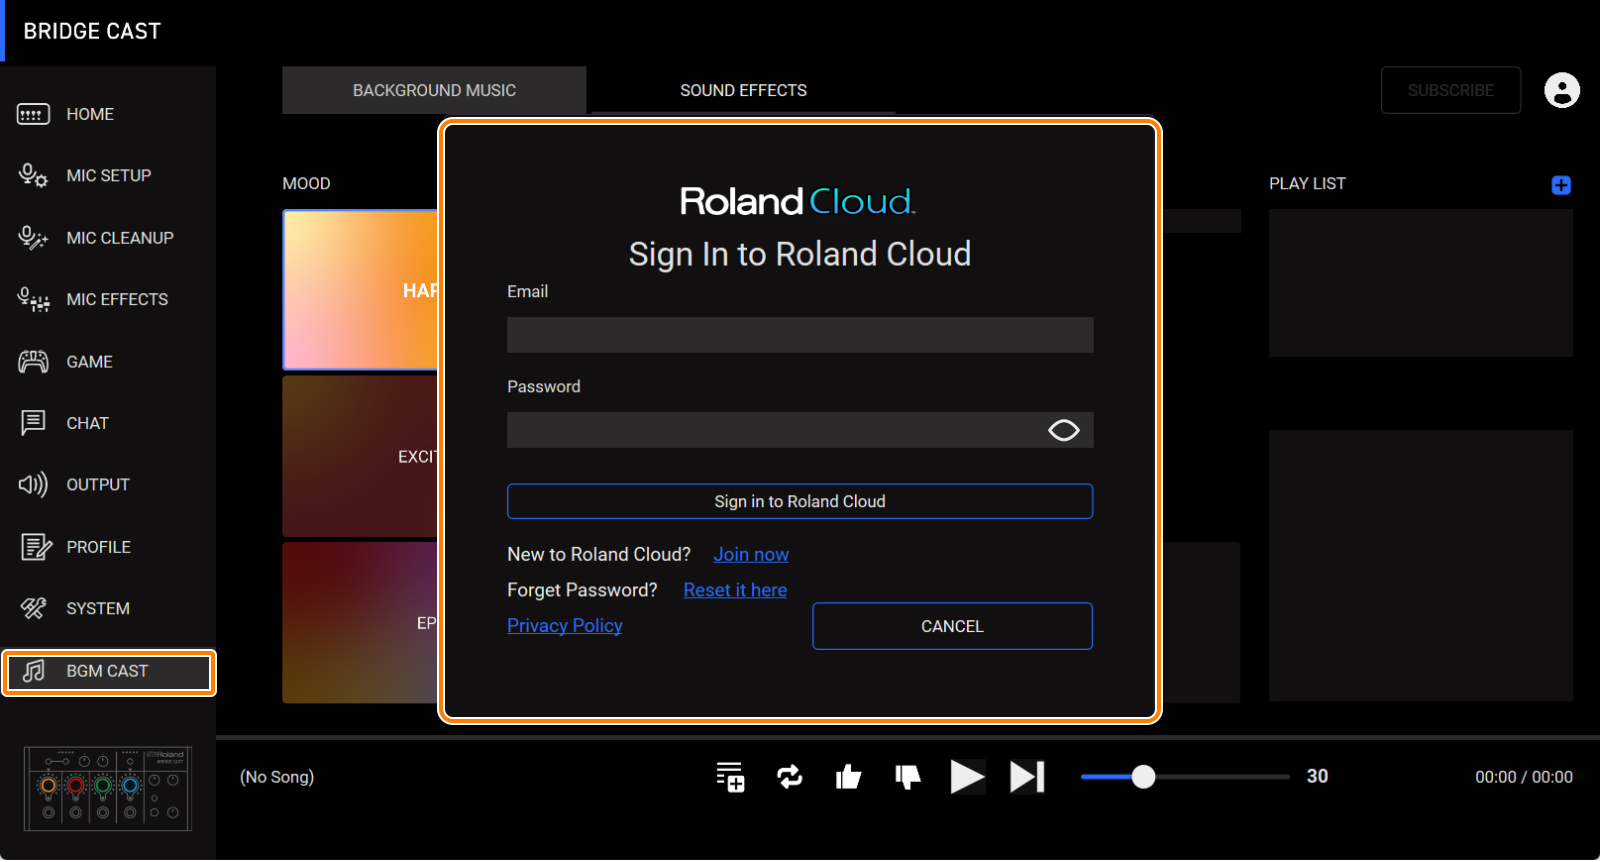This screenshot has height=862, width=1602.
Task: Toggle the repeat playback icon
Action: 789,777
